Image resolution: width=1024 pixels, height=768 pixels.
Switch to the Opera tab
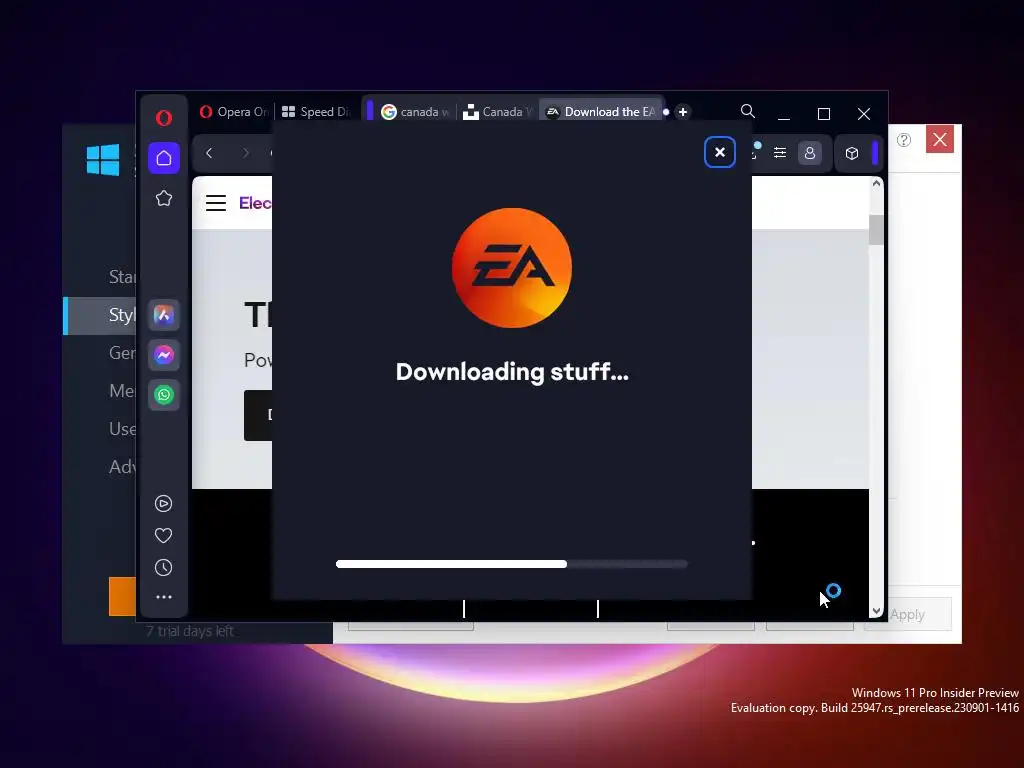[x=233, y=112]
